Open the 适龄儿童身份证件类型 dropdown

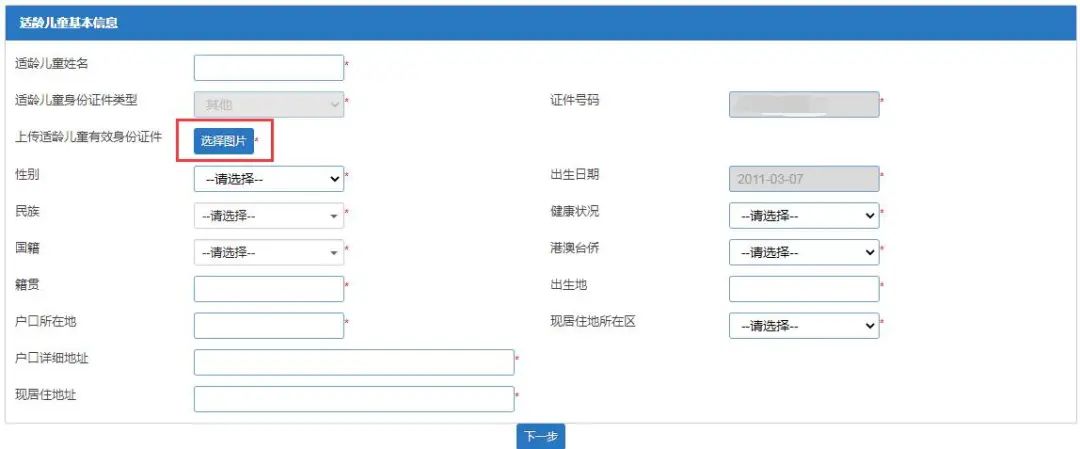(268, 104)
